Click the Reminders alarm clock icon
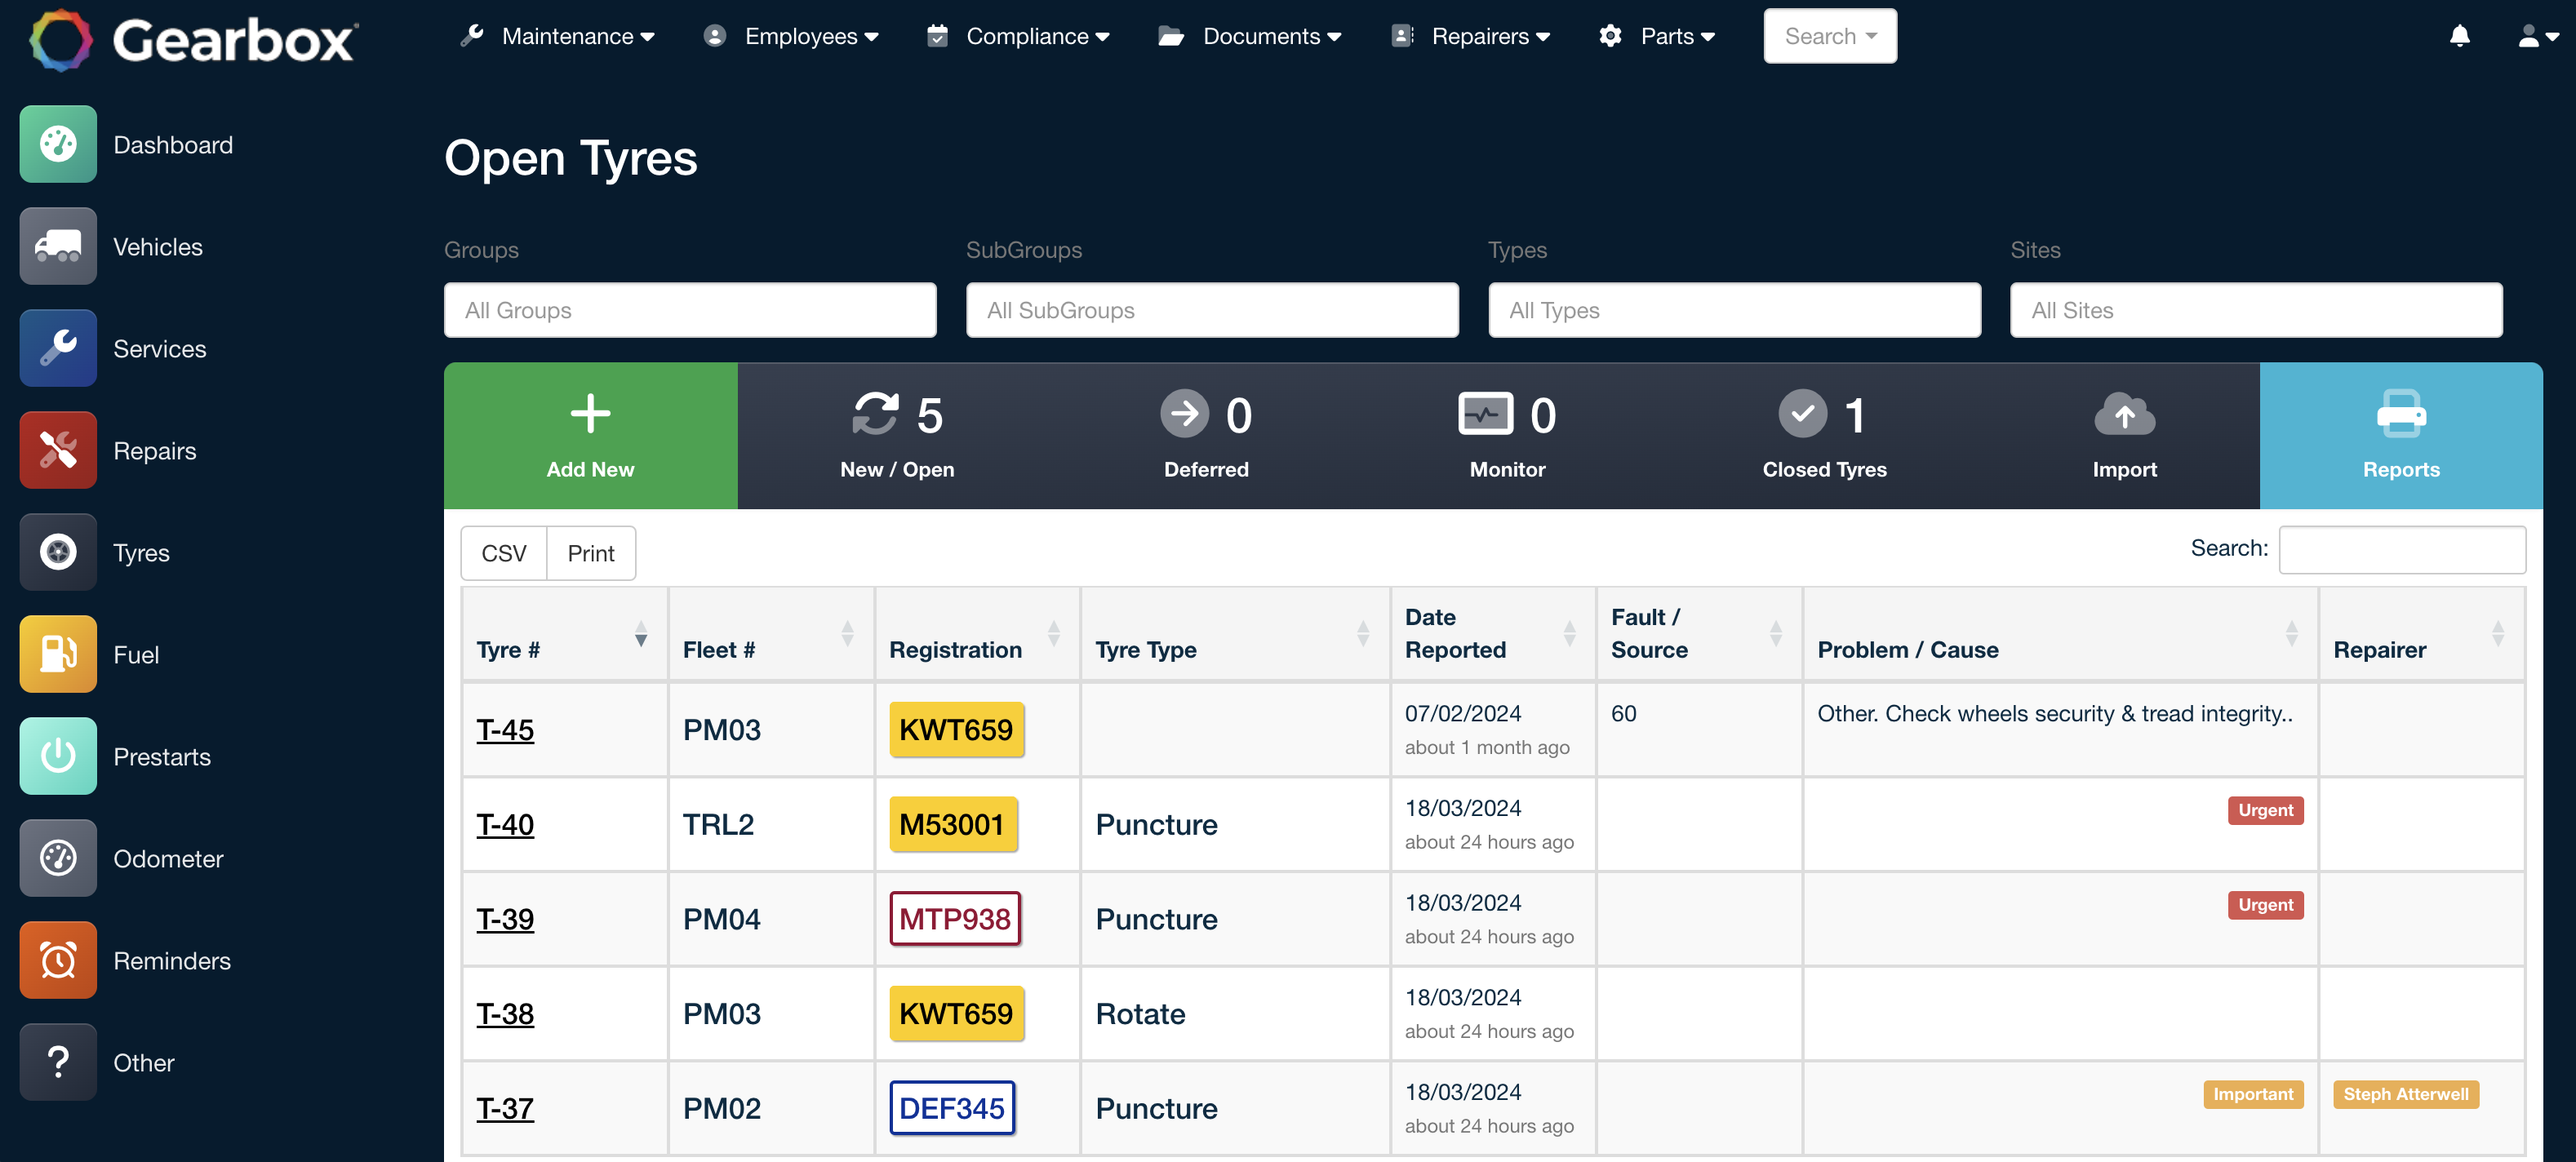Viewport: 2576px width, 1162px height. (58, 960)
